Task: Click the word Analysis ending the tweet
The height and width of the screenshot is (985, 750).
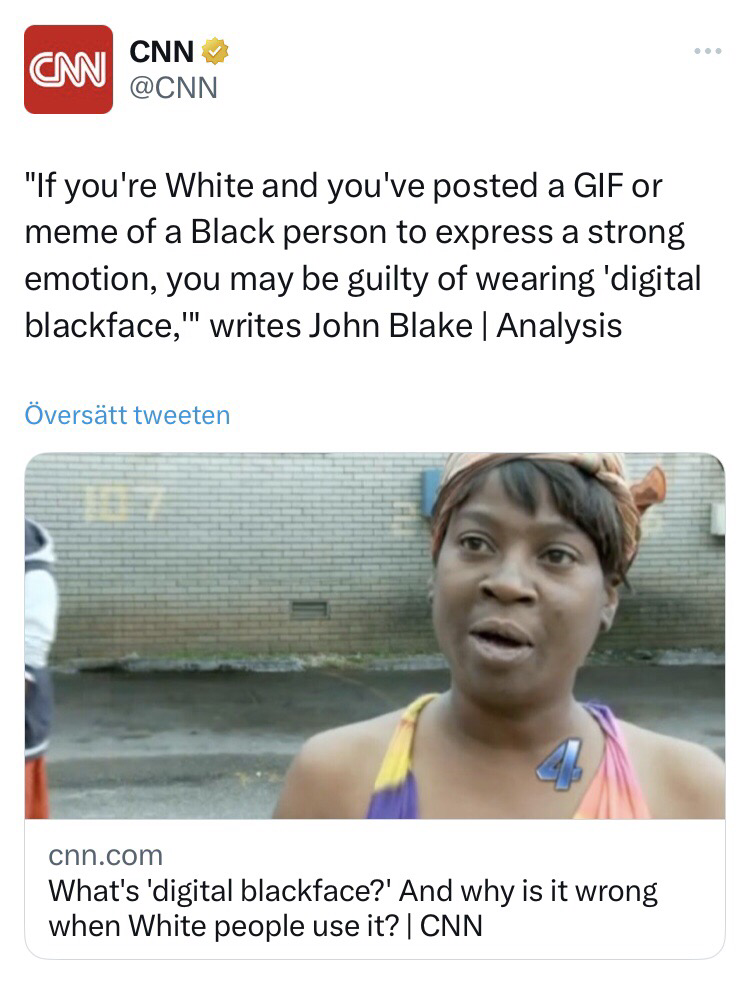Action: [x=559, y=326]
